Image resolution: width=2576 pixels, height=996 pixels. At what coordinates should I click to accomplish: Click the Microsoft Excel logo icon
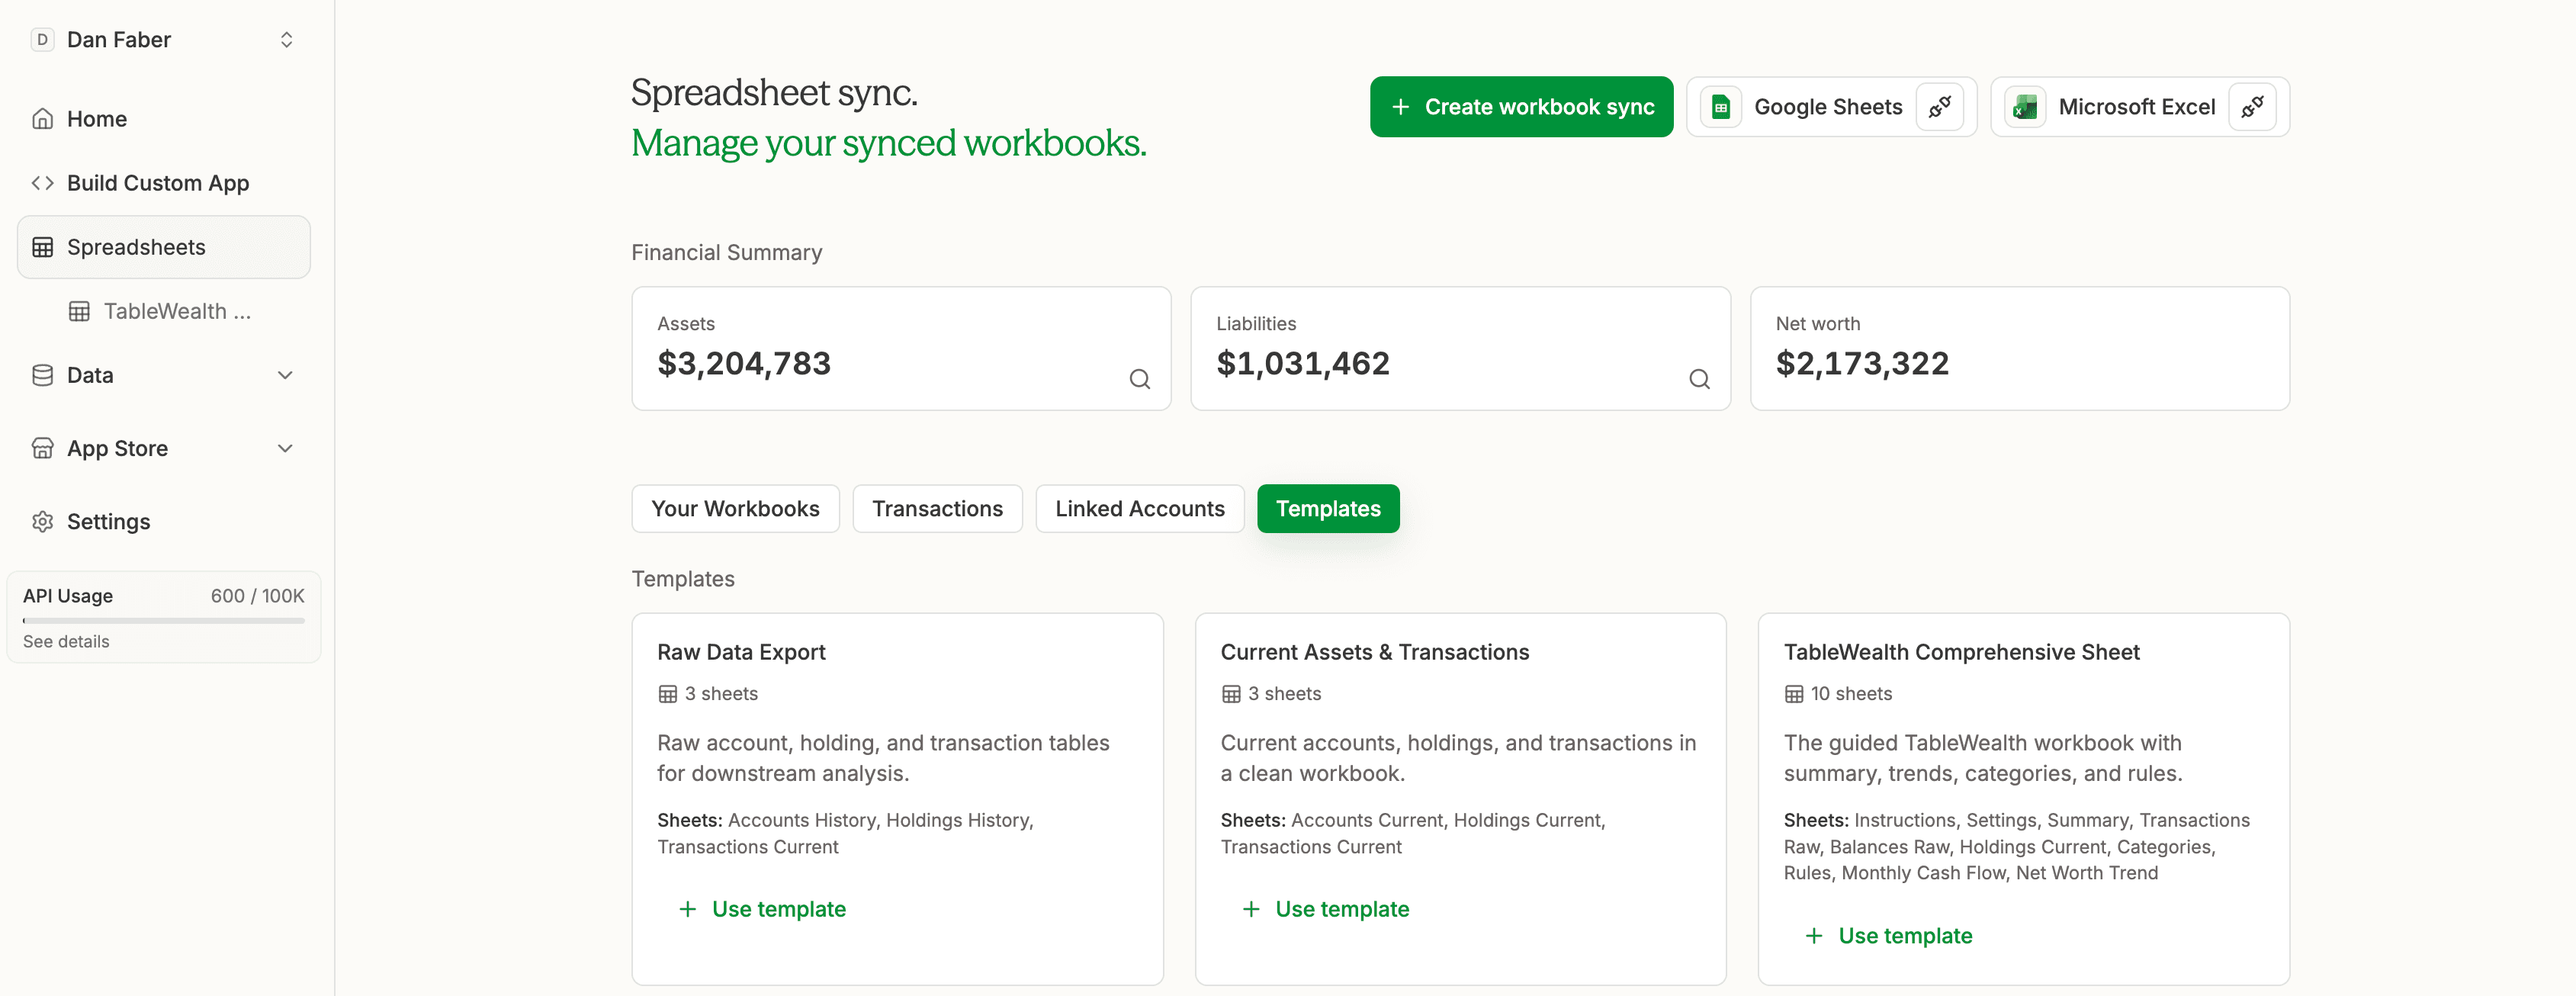click(x=2025, y=107)
